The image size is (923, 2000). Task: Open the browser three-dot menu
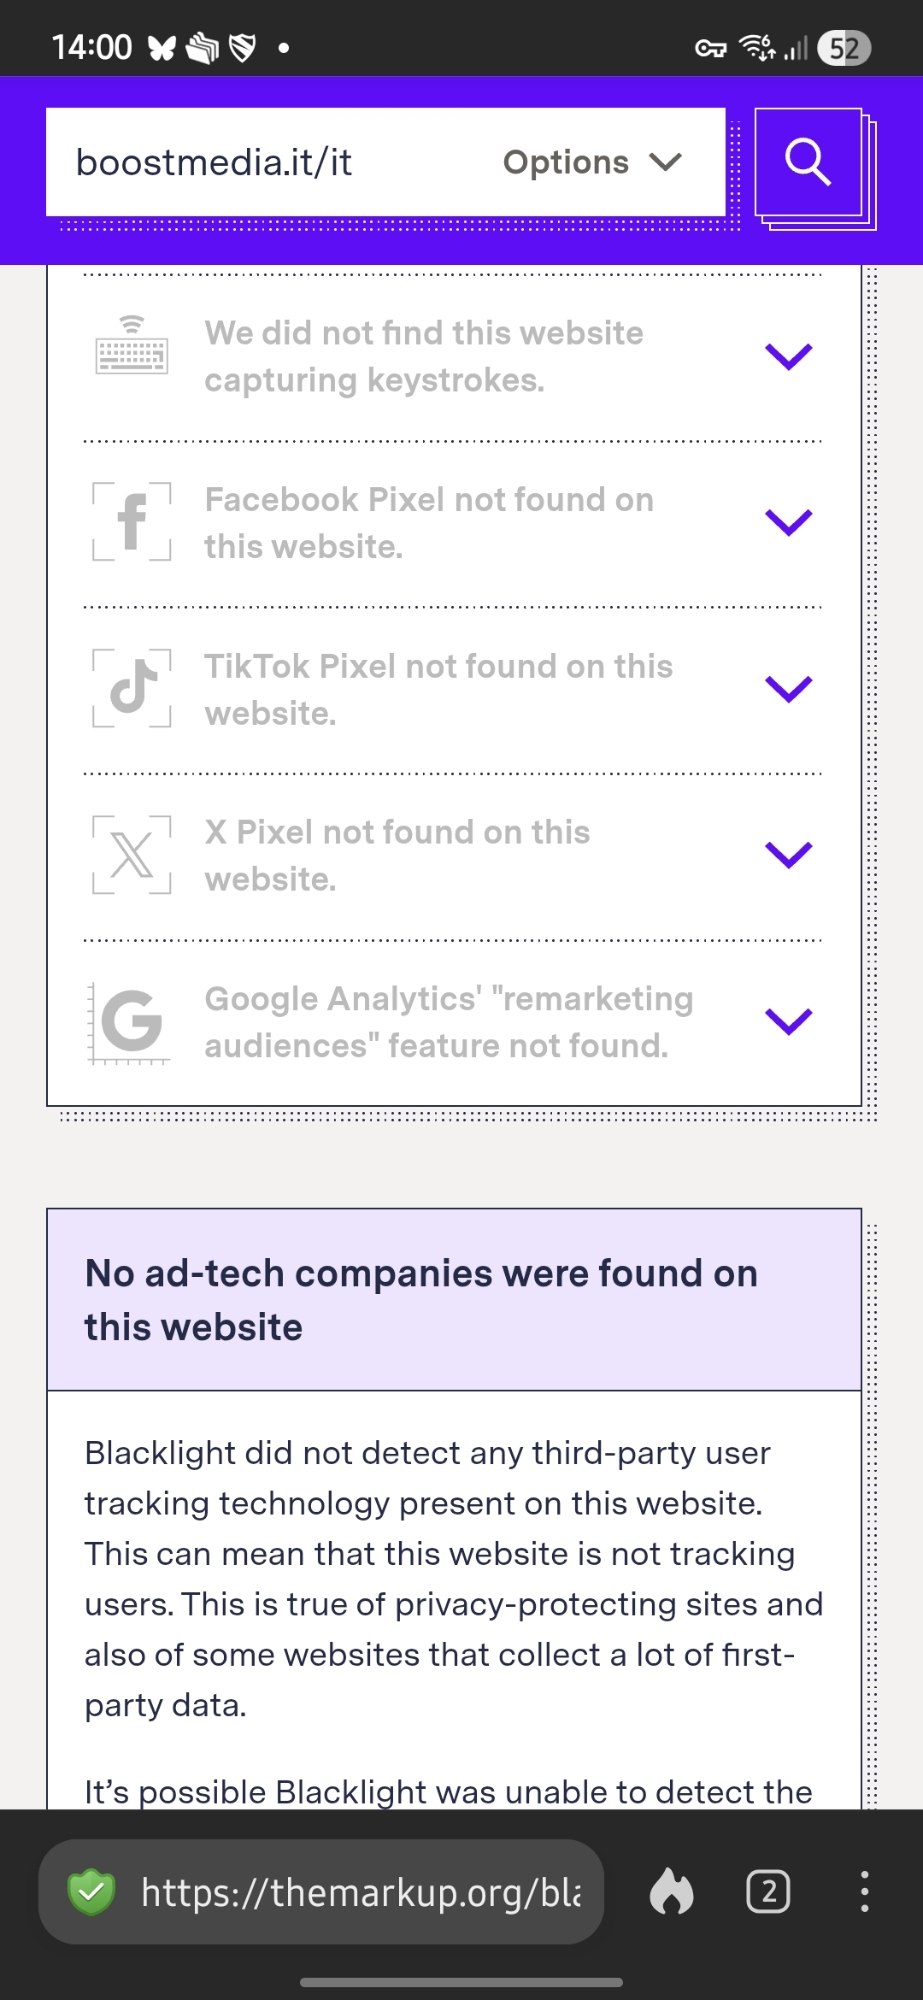pos(864,1892)
